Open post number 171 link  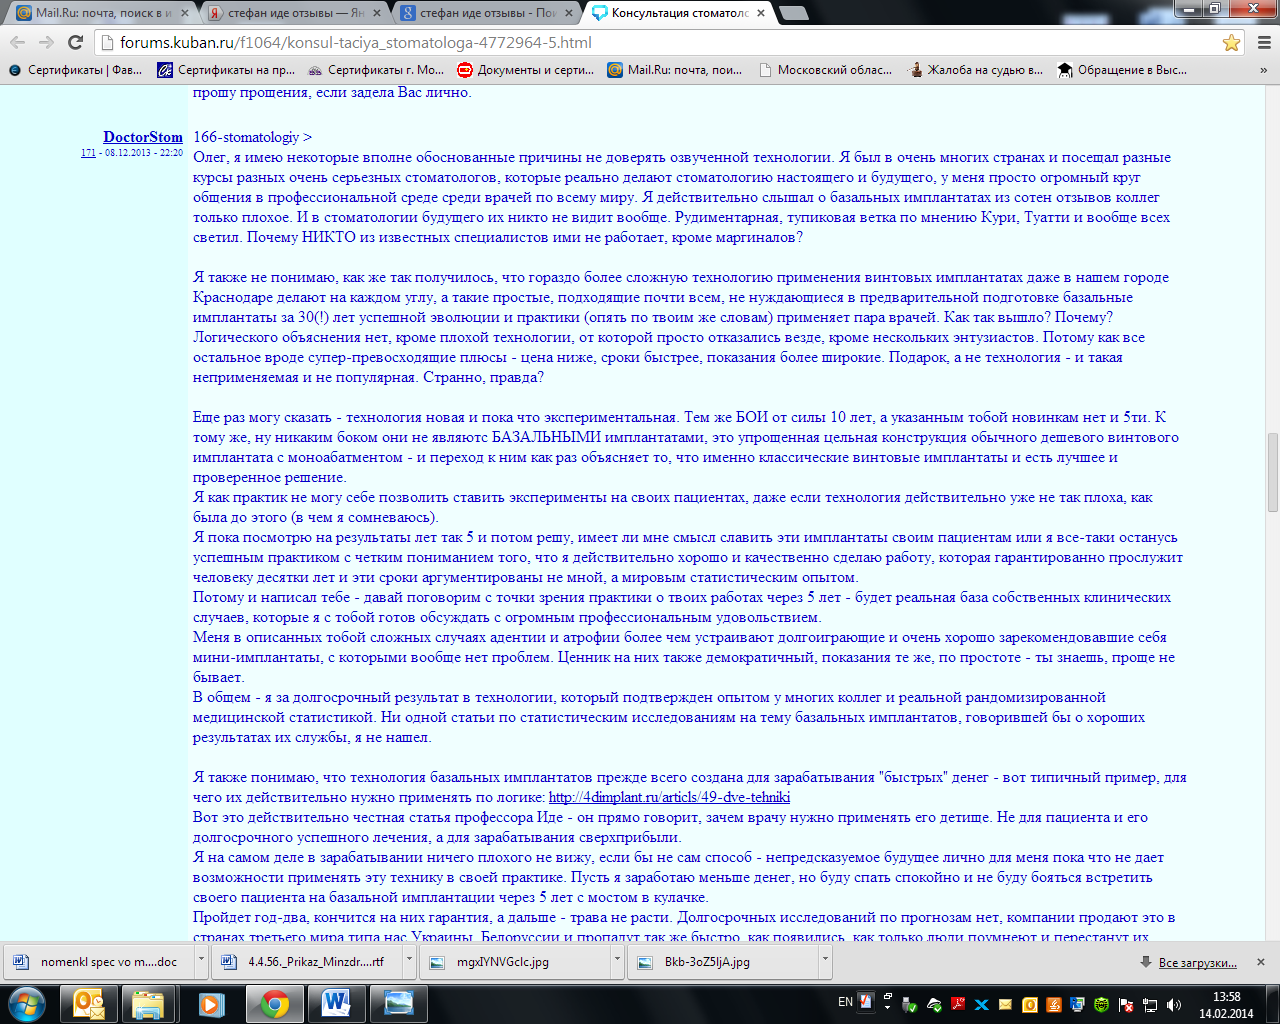pos(86,153)
